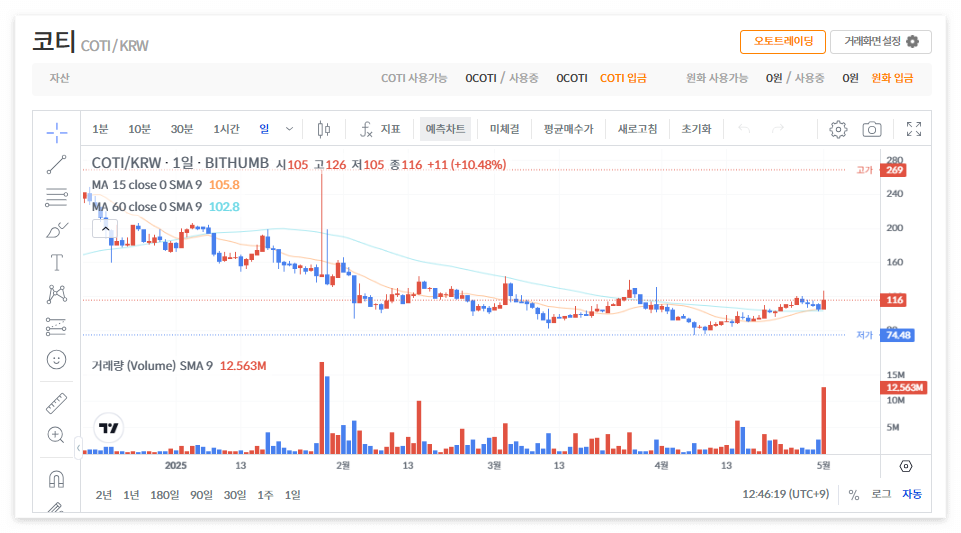961x533 pixels.
Task: Click the redo arrow in chart toolbar
Action: [x=778, y=129]
